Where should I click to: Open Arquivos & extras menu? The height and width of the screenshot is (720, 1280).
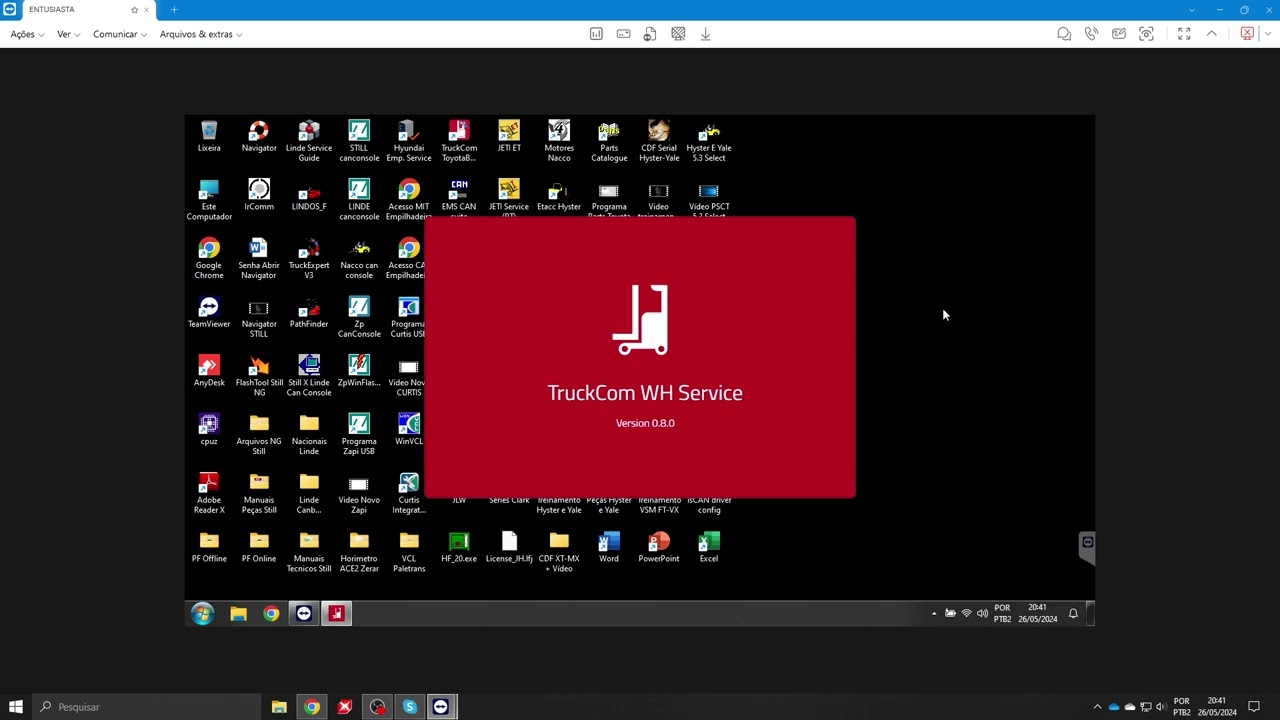point(201,34)
